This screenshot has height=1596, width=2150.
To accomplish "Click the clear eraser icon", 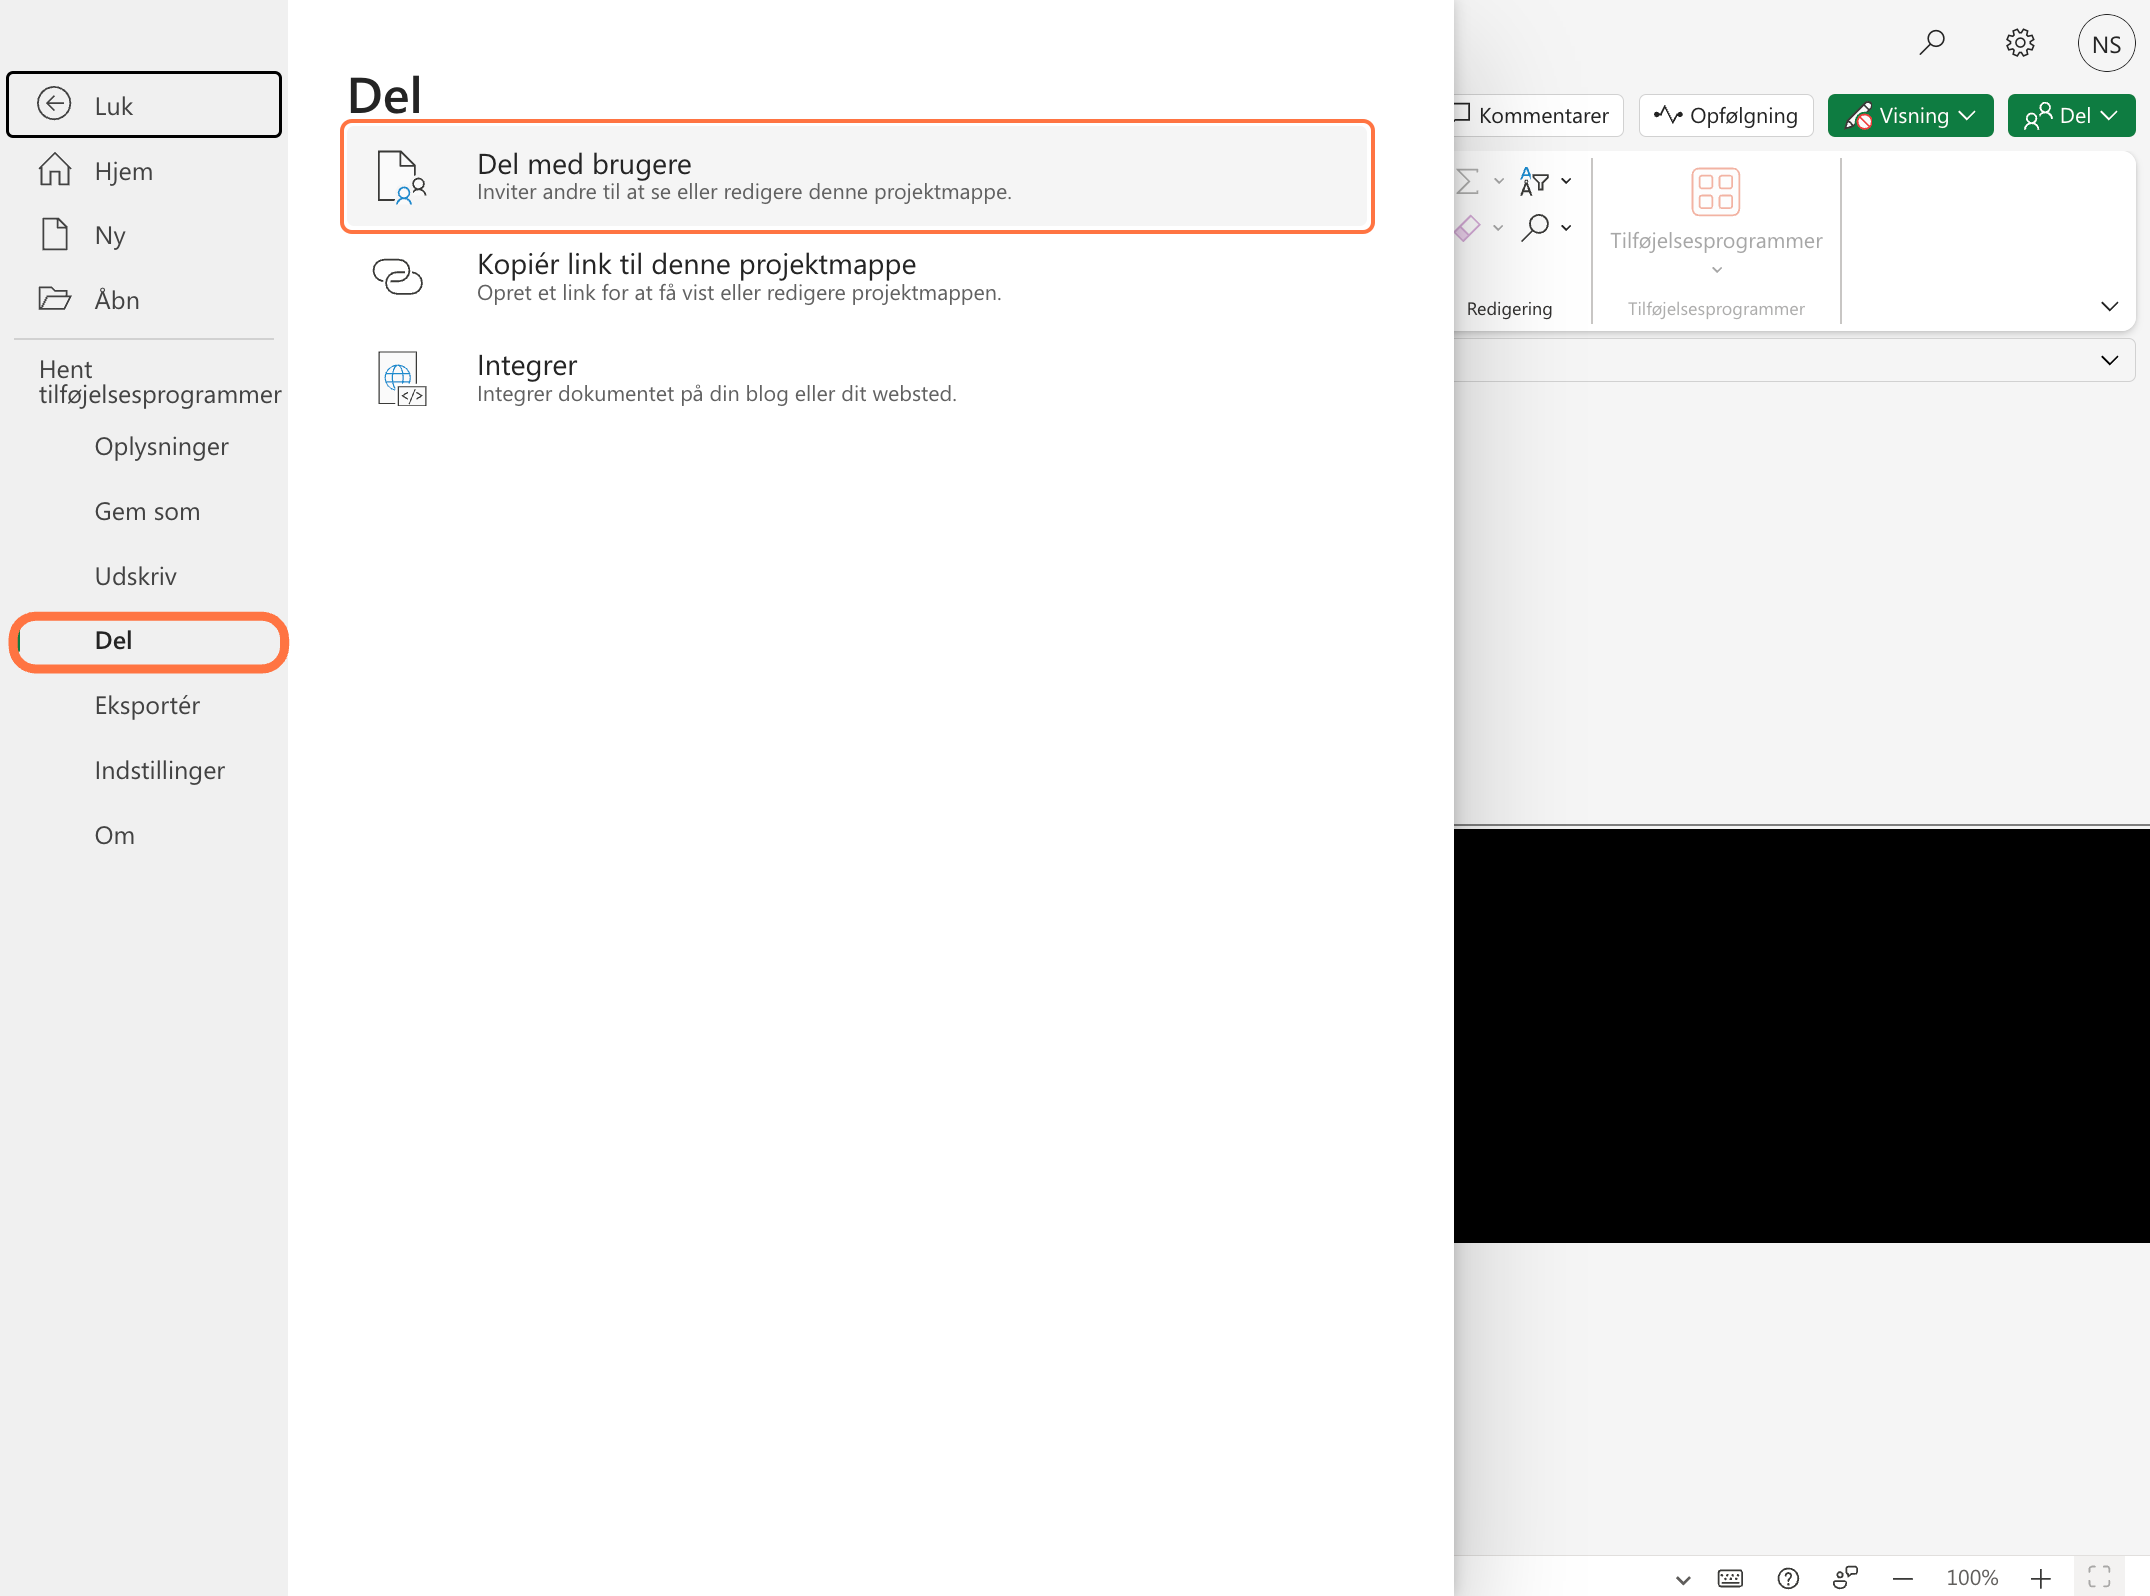I will point(1467,228).
